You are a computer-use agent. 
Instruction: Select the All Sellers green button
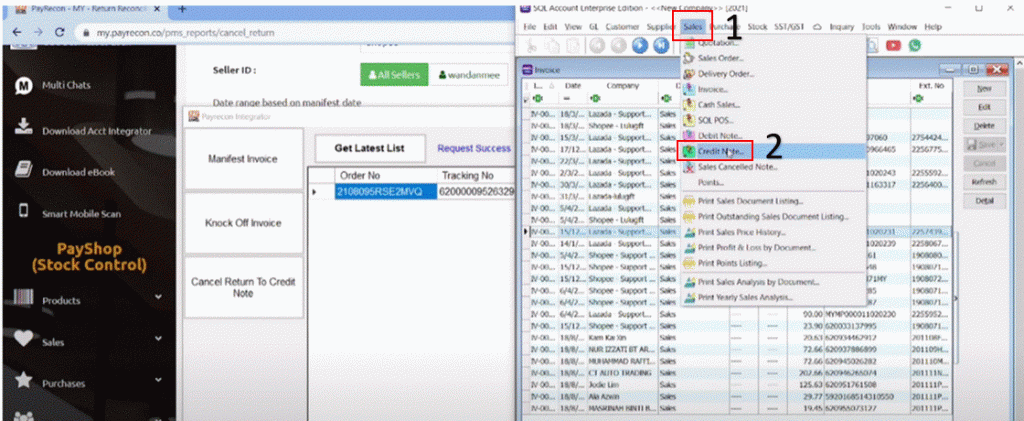tap(394, 75)
